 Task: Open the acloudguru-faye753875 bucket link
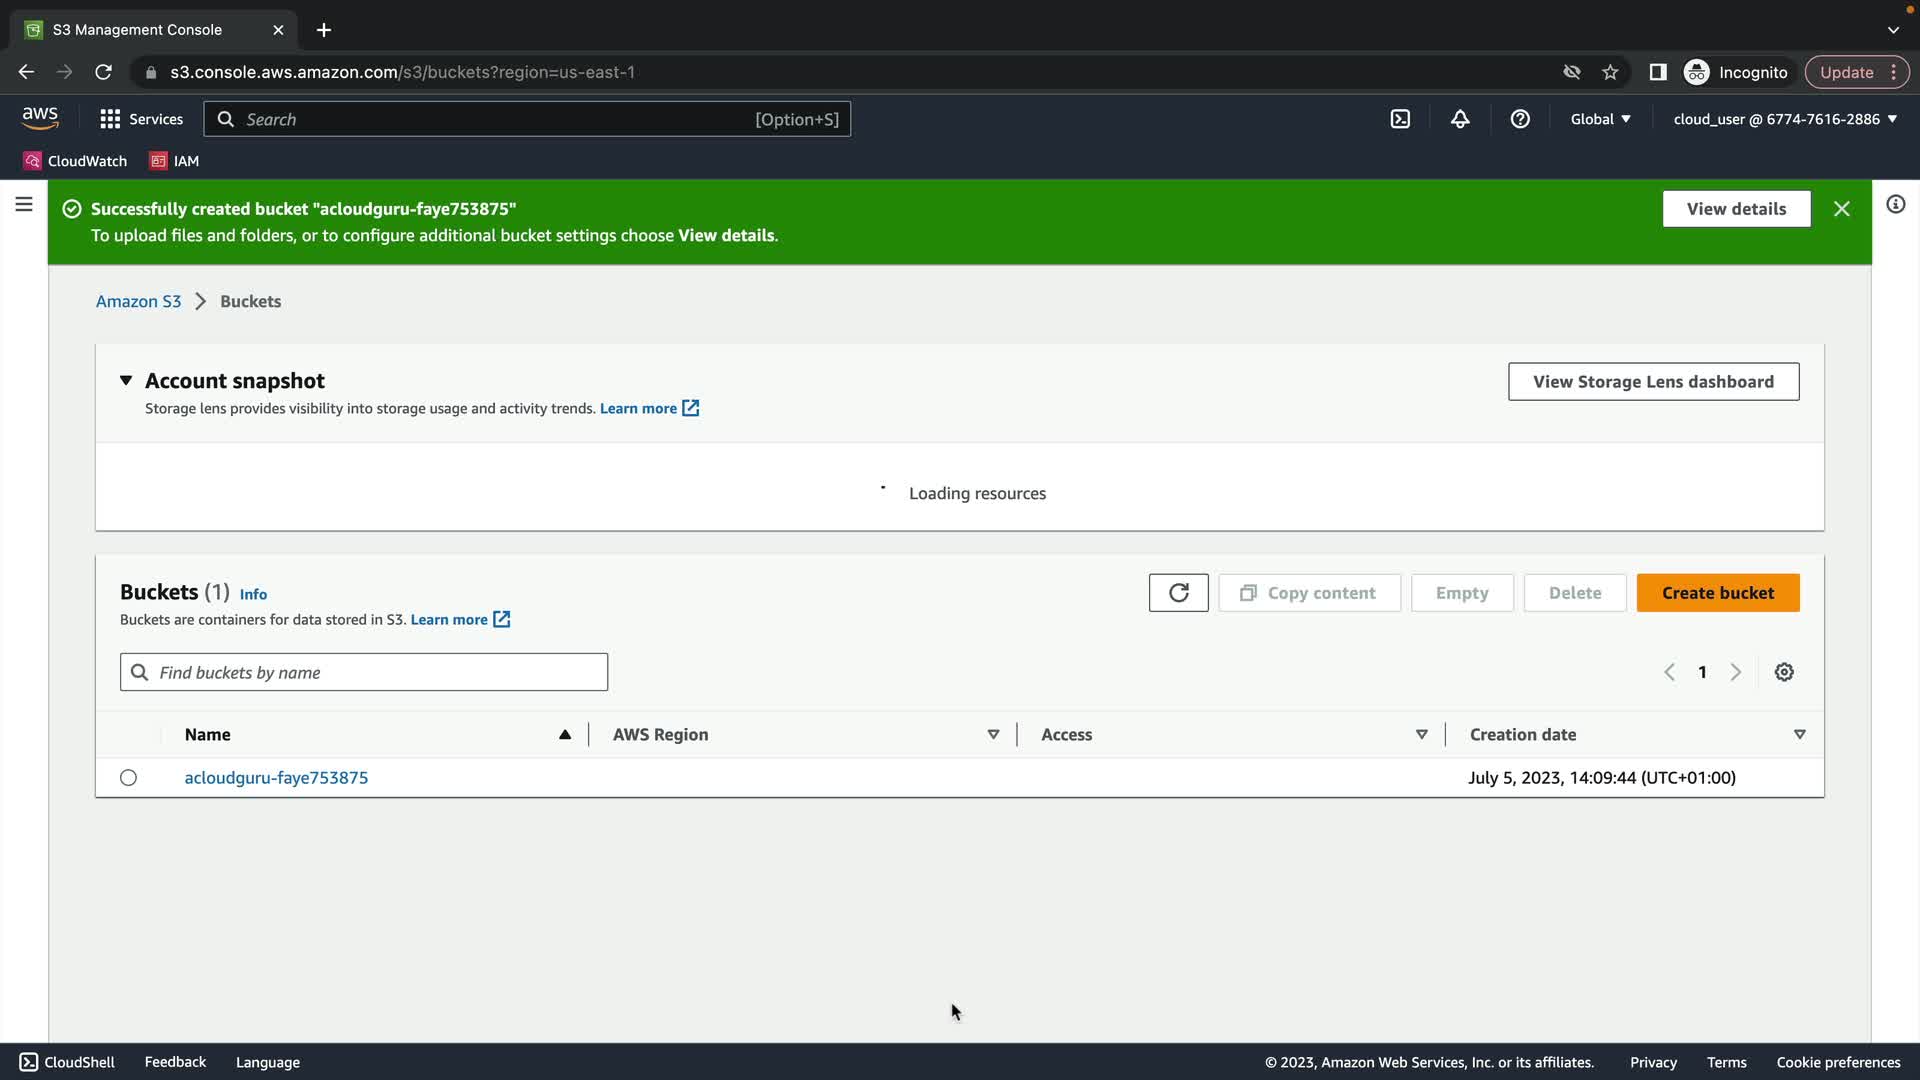[276, 778]
